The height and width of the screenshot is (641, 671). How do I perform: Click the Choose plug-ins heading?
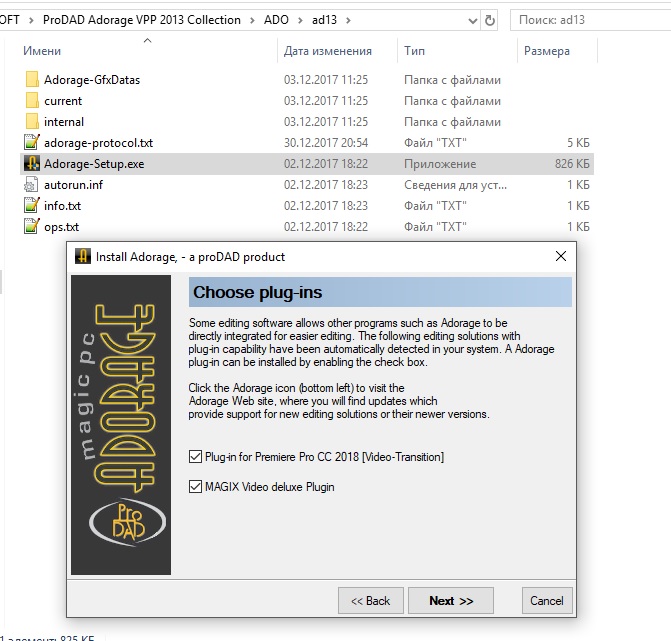pos(258,292)
